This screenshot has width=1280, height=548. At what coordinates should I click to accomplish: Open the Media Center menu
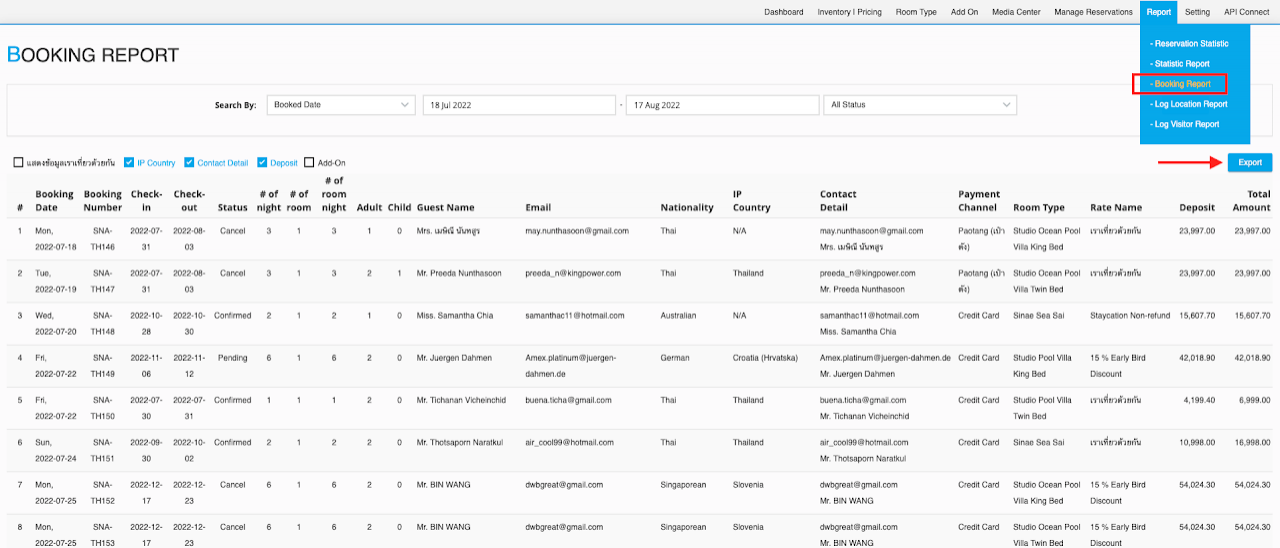(1016, 12)
